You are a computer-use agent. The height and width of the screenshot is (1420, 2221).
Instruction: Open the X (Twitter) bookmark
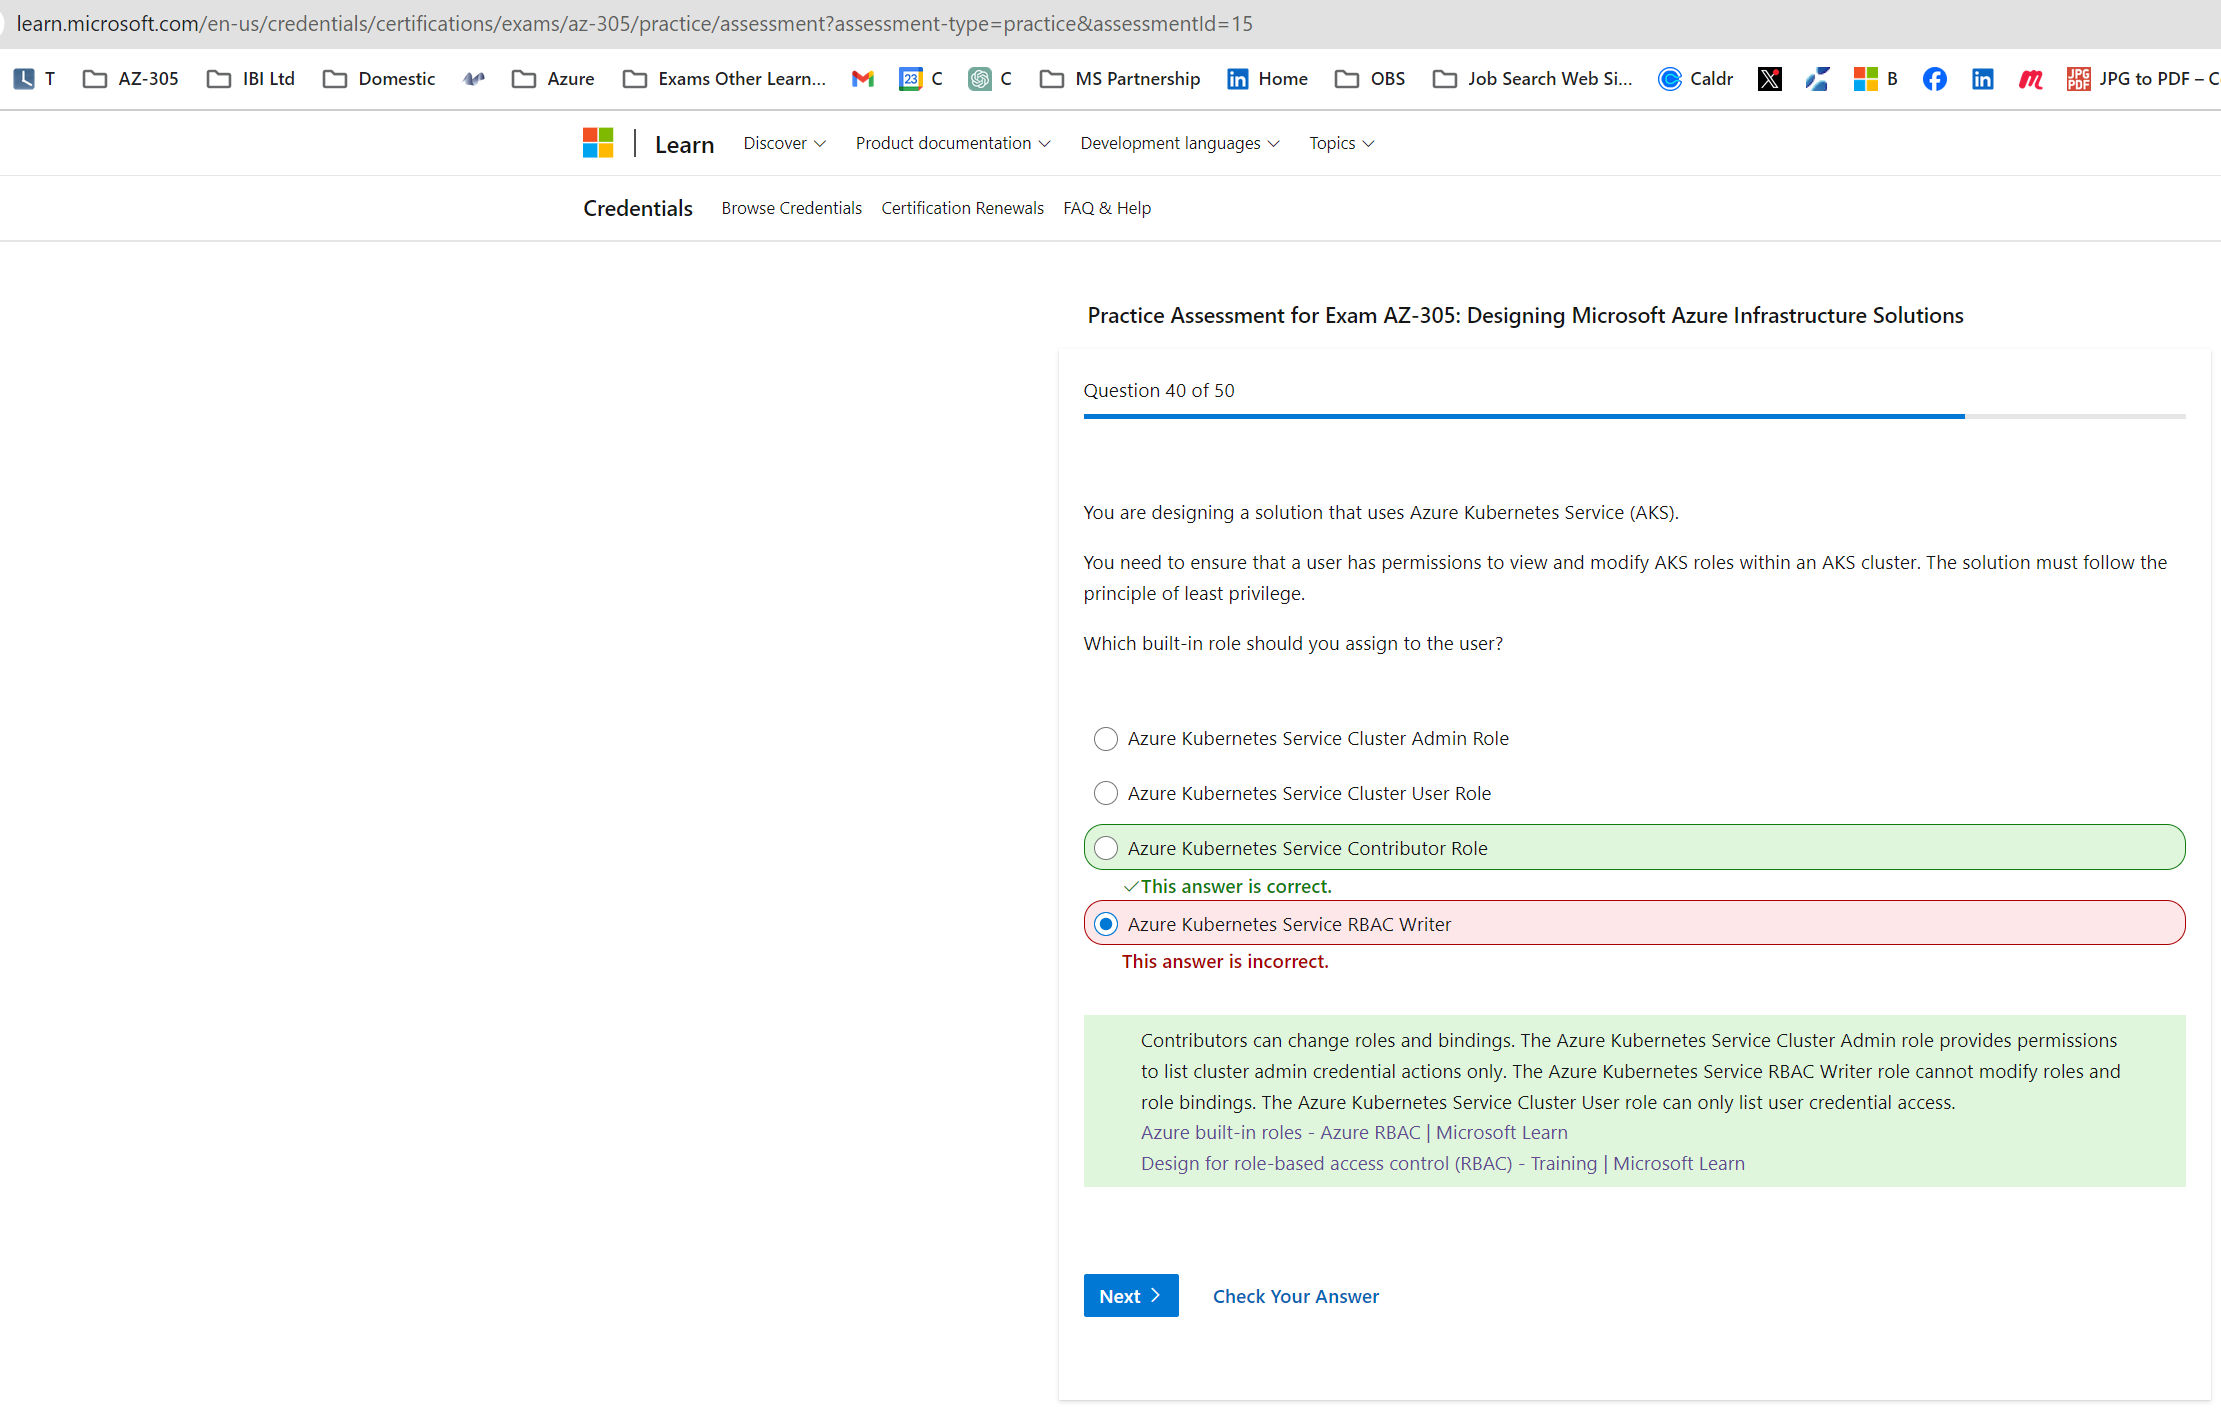(1770, 79)
